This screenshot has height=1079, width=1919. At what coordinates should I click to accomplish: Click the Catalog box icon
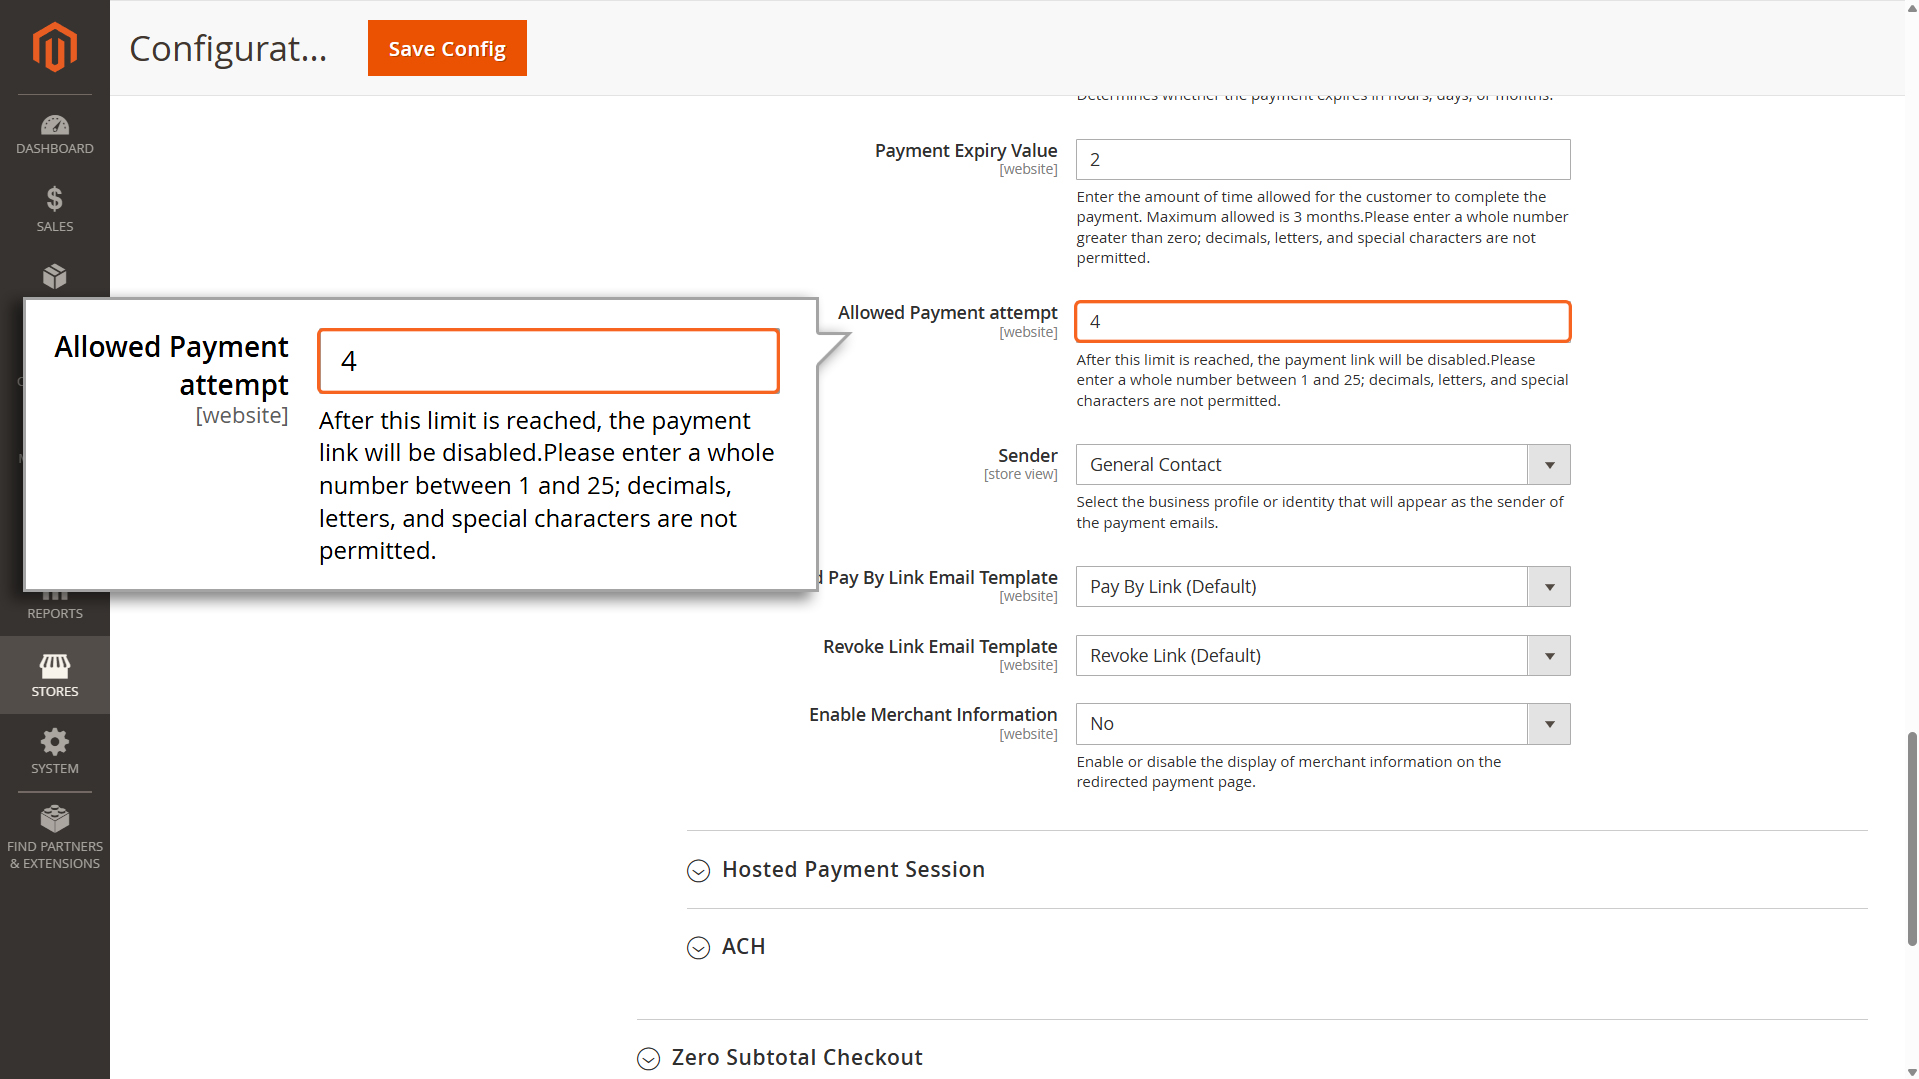coord(55,276)
